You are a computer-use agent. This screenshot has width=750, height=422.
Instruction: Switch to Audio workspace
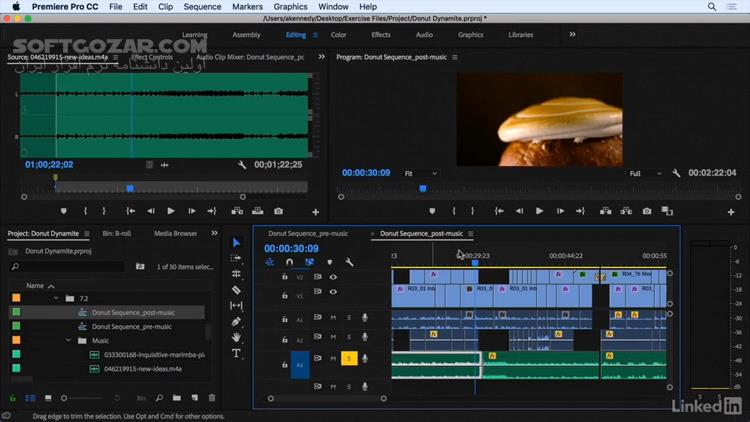tap(424, 35)
